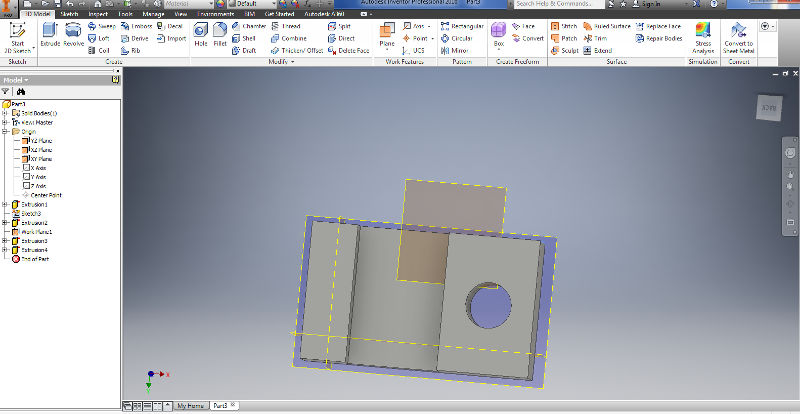Select the Derive tool
800x414 pixels.
135,38
